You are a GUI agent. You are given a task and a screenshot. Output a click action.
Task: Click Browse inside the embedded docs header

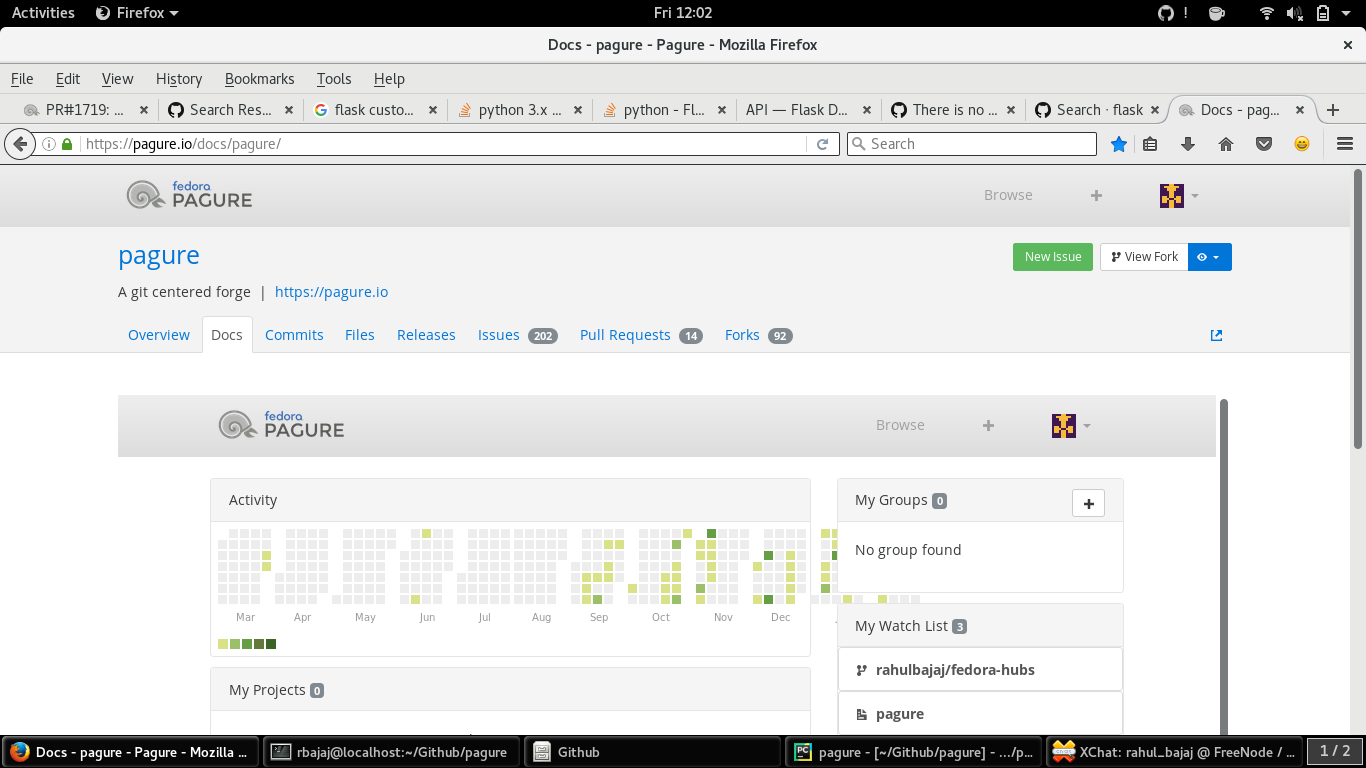[900, 425]
